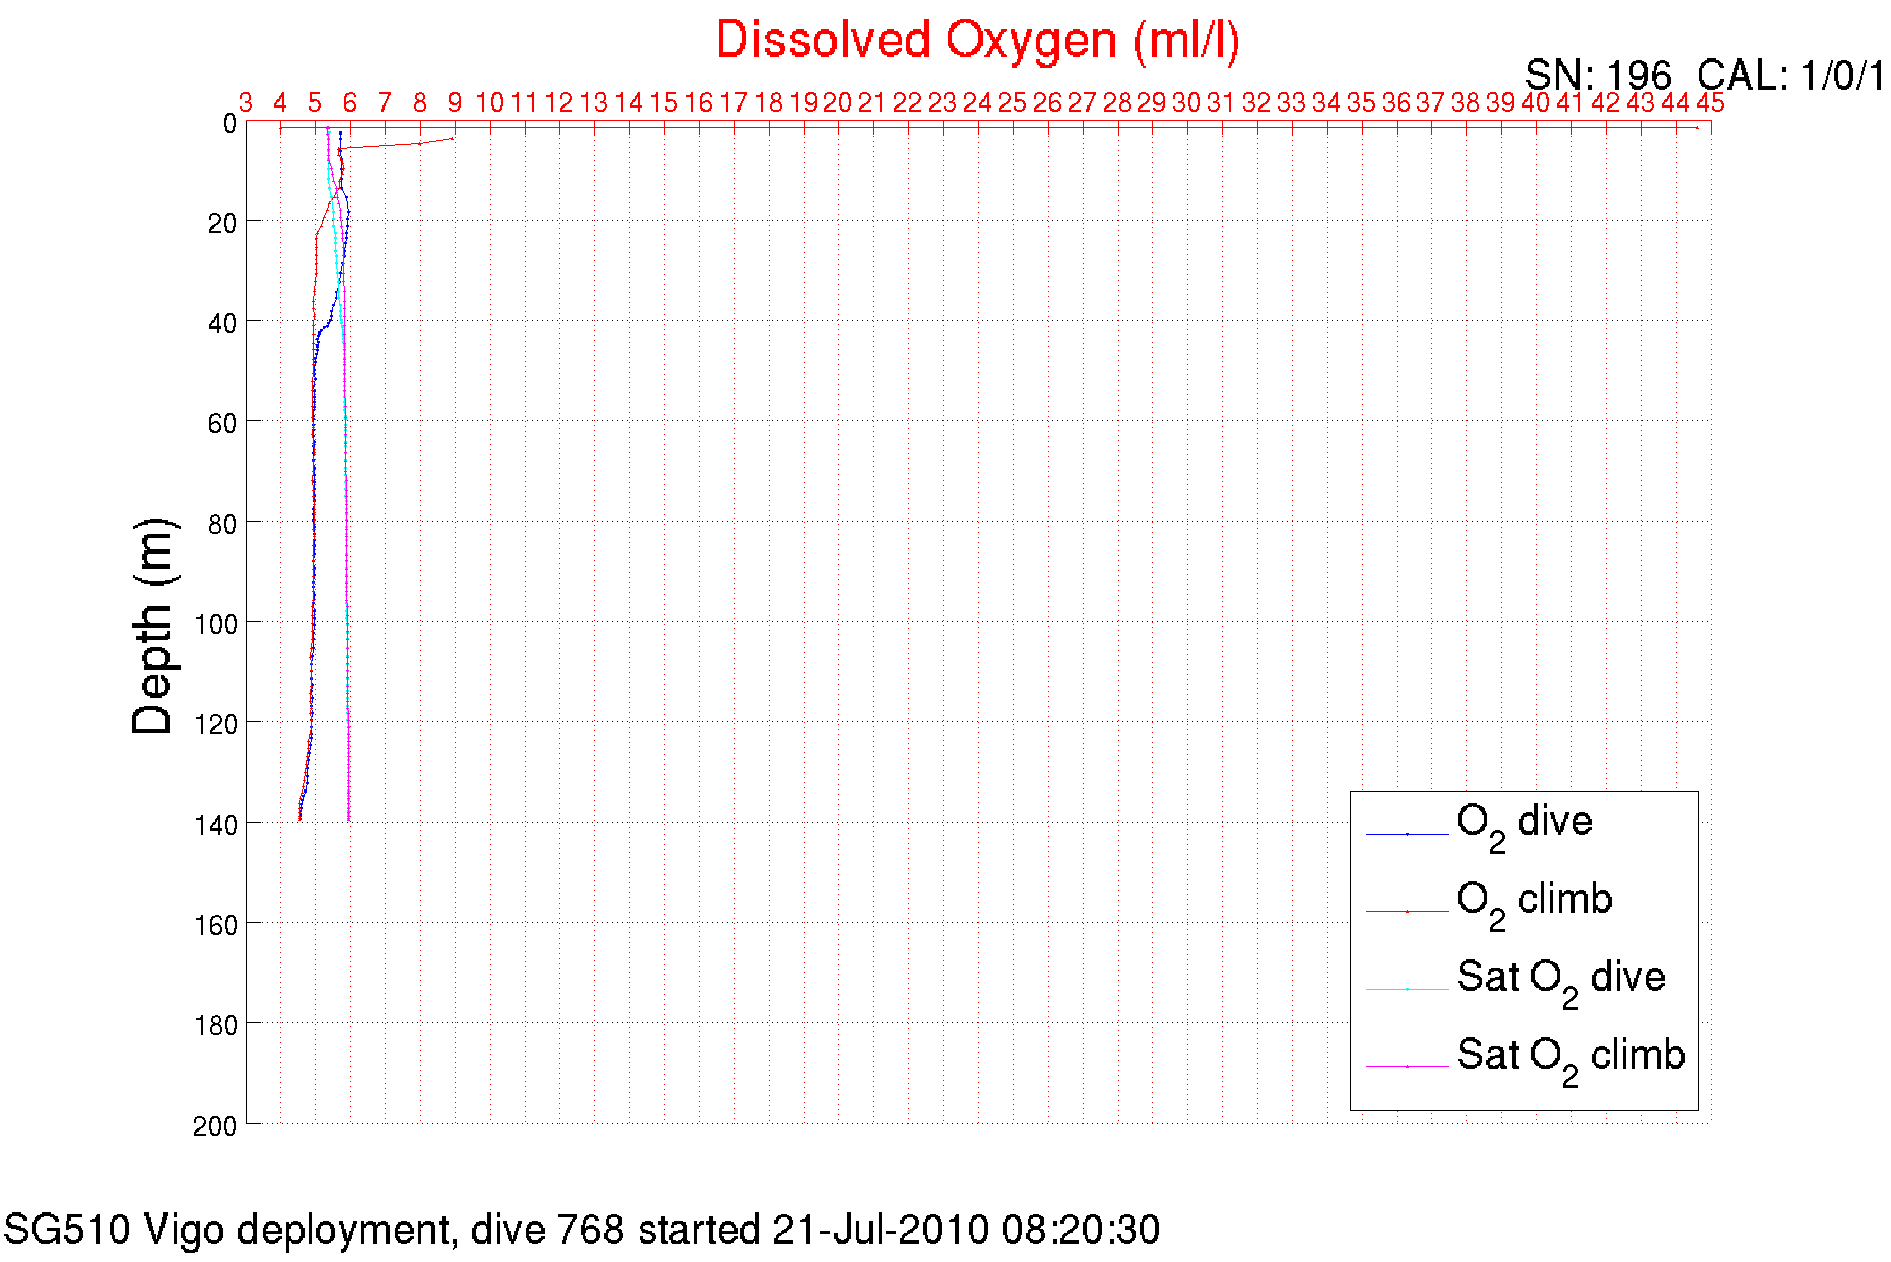
Task: Click the oxygen axis tick label 15
Action: (x=664, y=103)
